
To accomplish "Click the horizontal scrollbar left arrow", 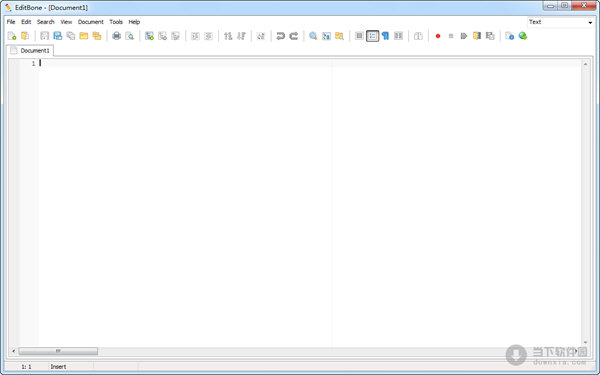I will pyautogui.click(x=14, y=351).
